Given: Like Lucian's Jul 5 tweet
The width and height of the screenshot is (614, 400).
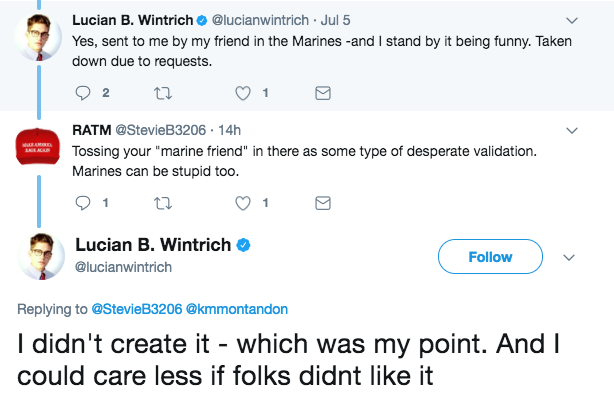Looking at the screenshot, I should coord(241,94).
